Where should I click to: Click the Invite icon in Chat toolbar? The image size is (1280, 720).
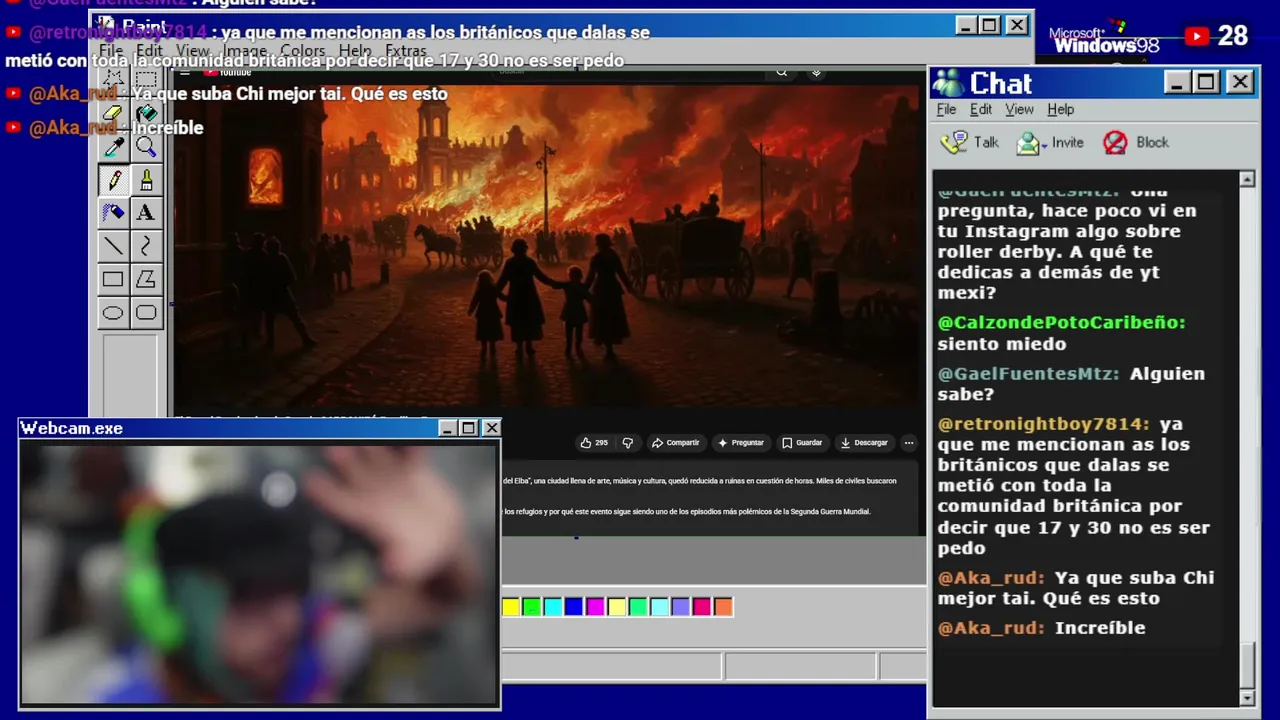(x=1028, y=143)
